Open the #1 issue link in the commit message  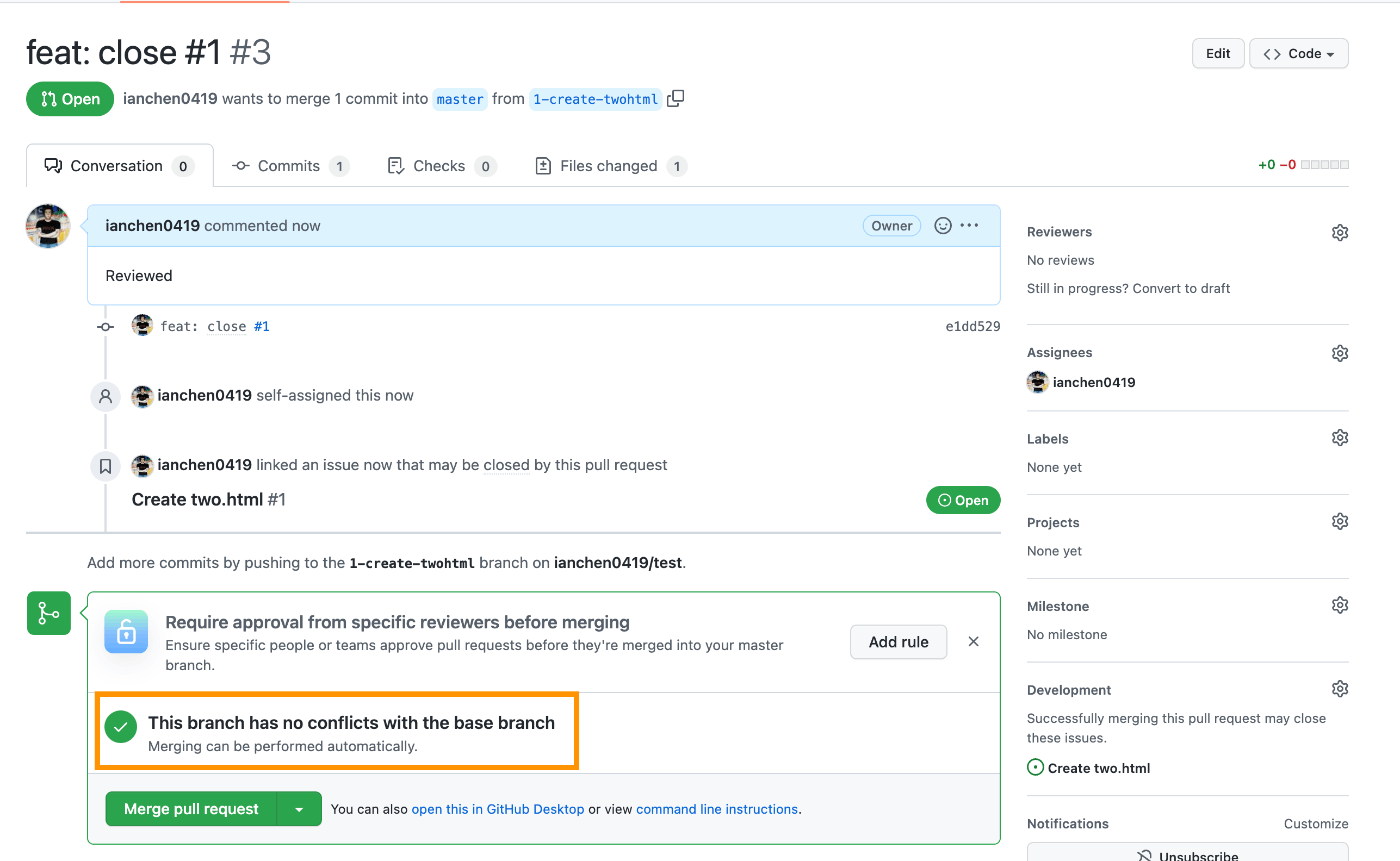(x=262, y=326)
